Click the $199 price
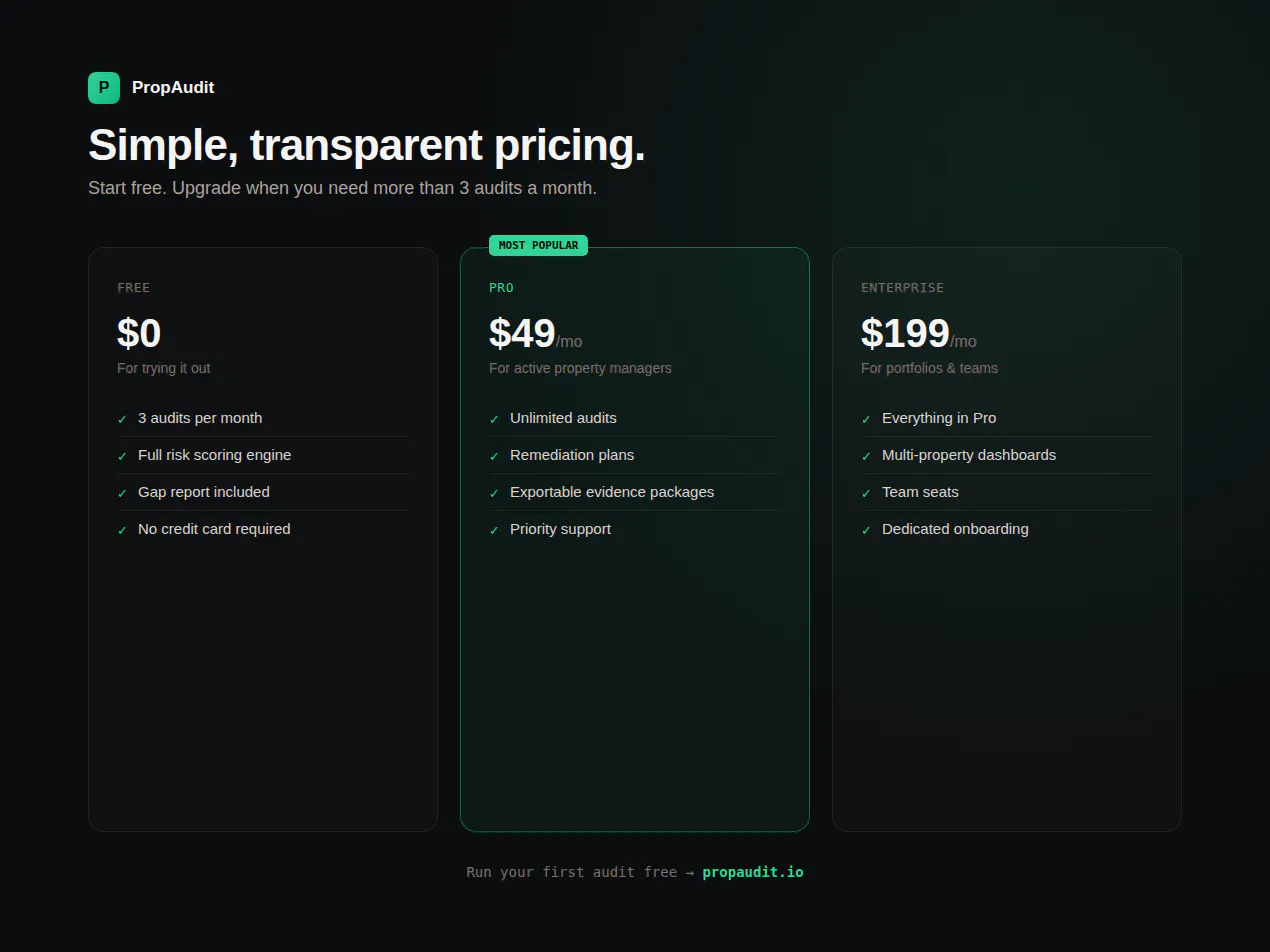Viewport: 1270px width, 952px height. pos(905,333)
